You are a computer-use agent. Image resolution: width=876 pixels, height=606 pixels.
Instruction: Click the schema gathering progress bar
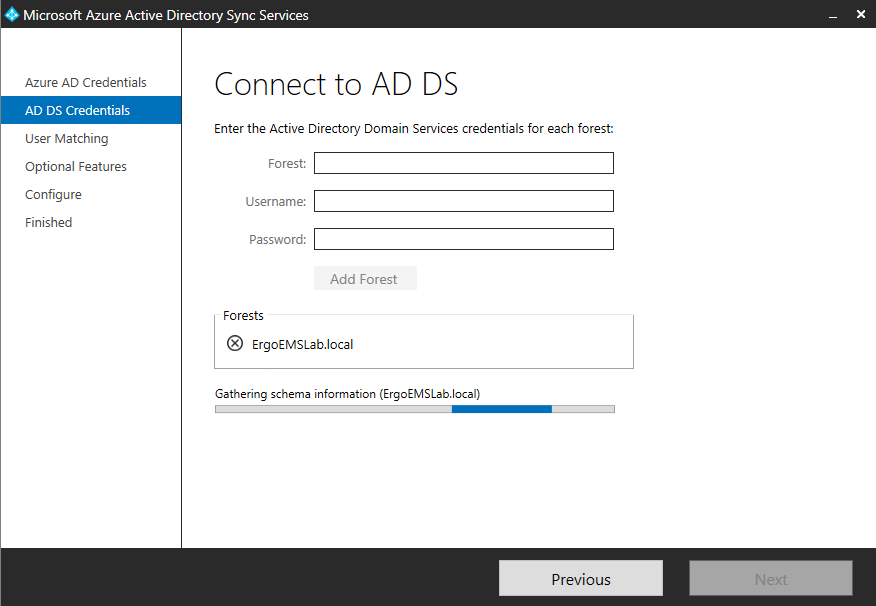(x=414, y=408)
